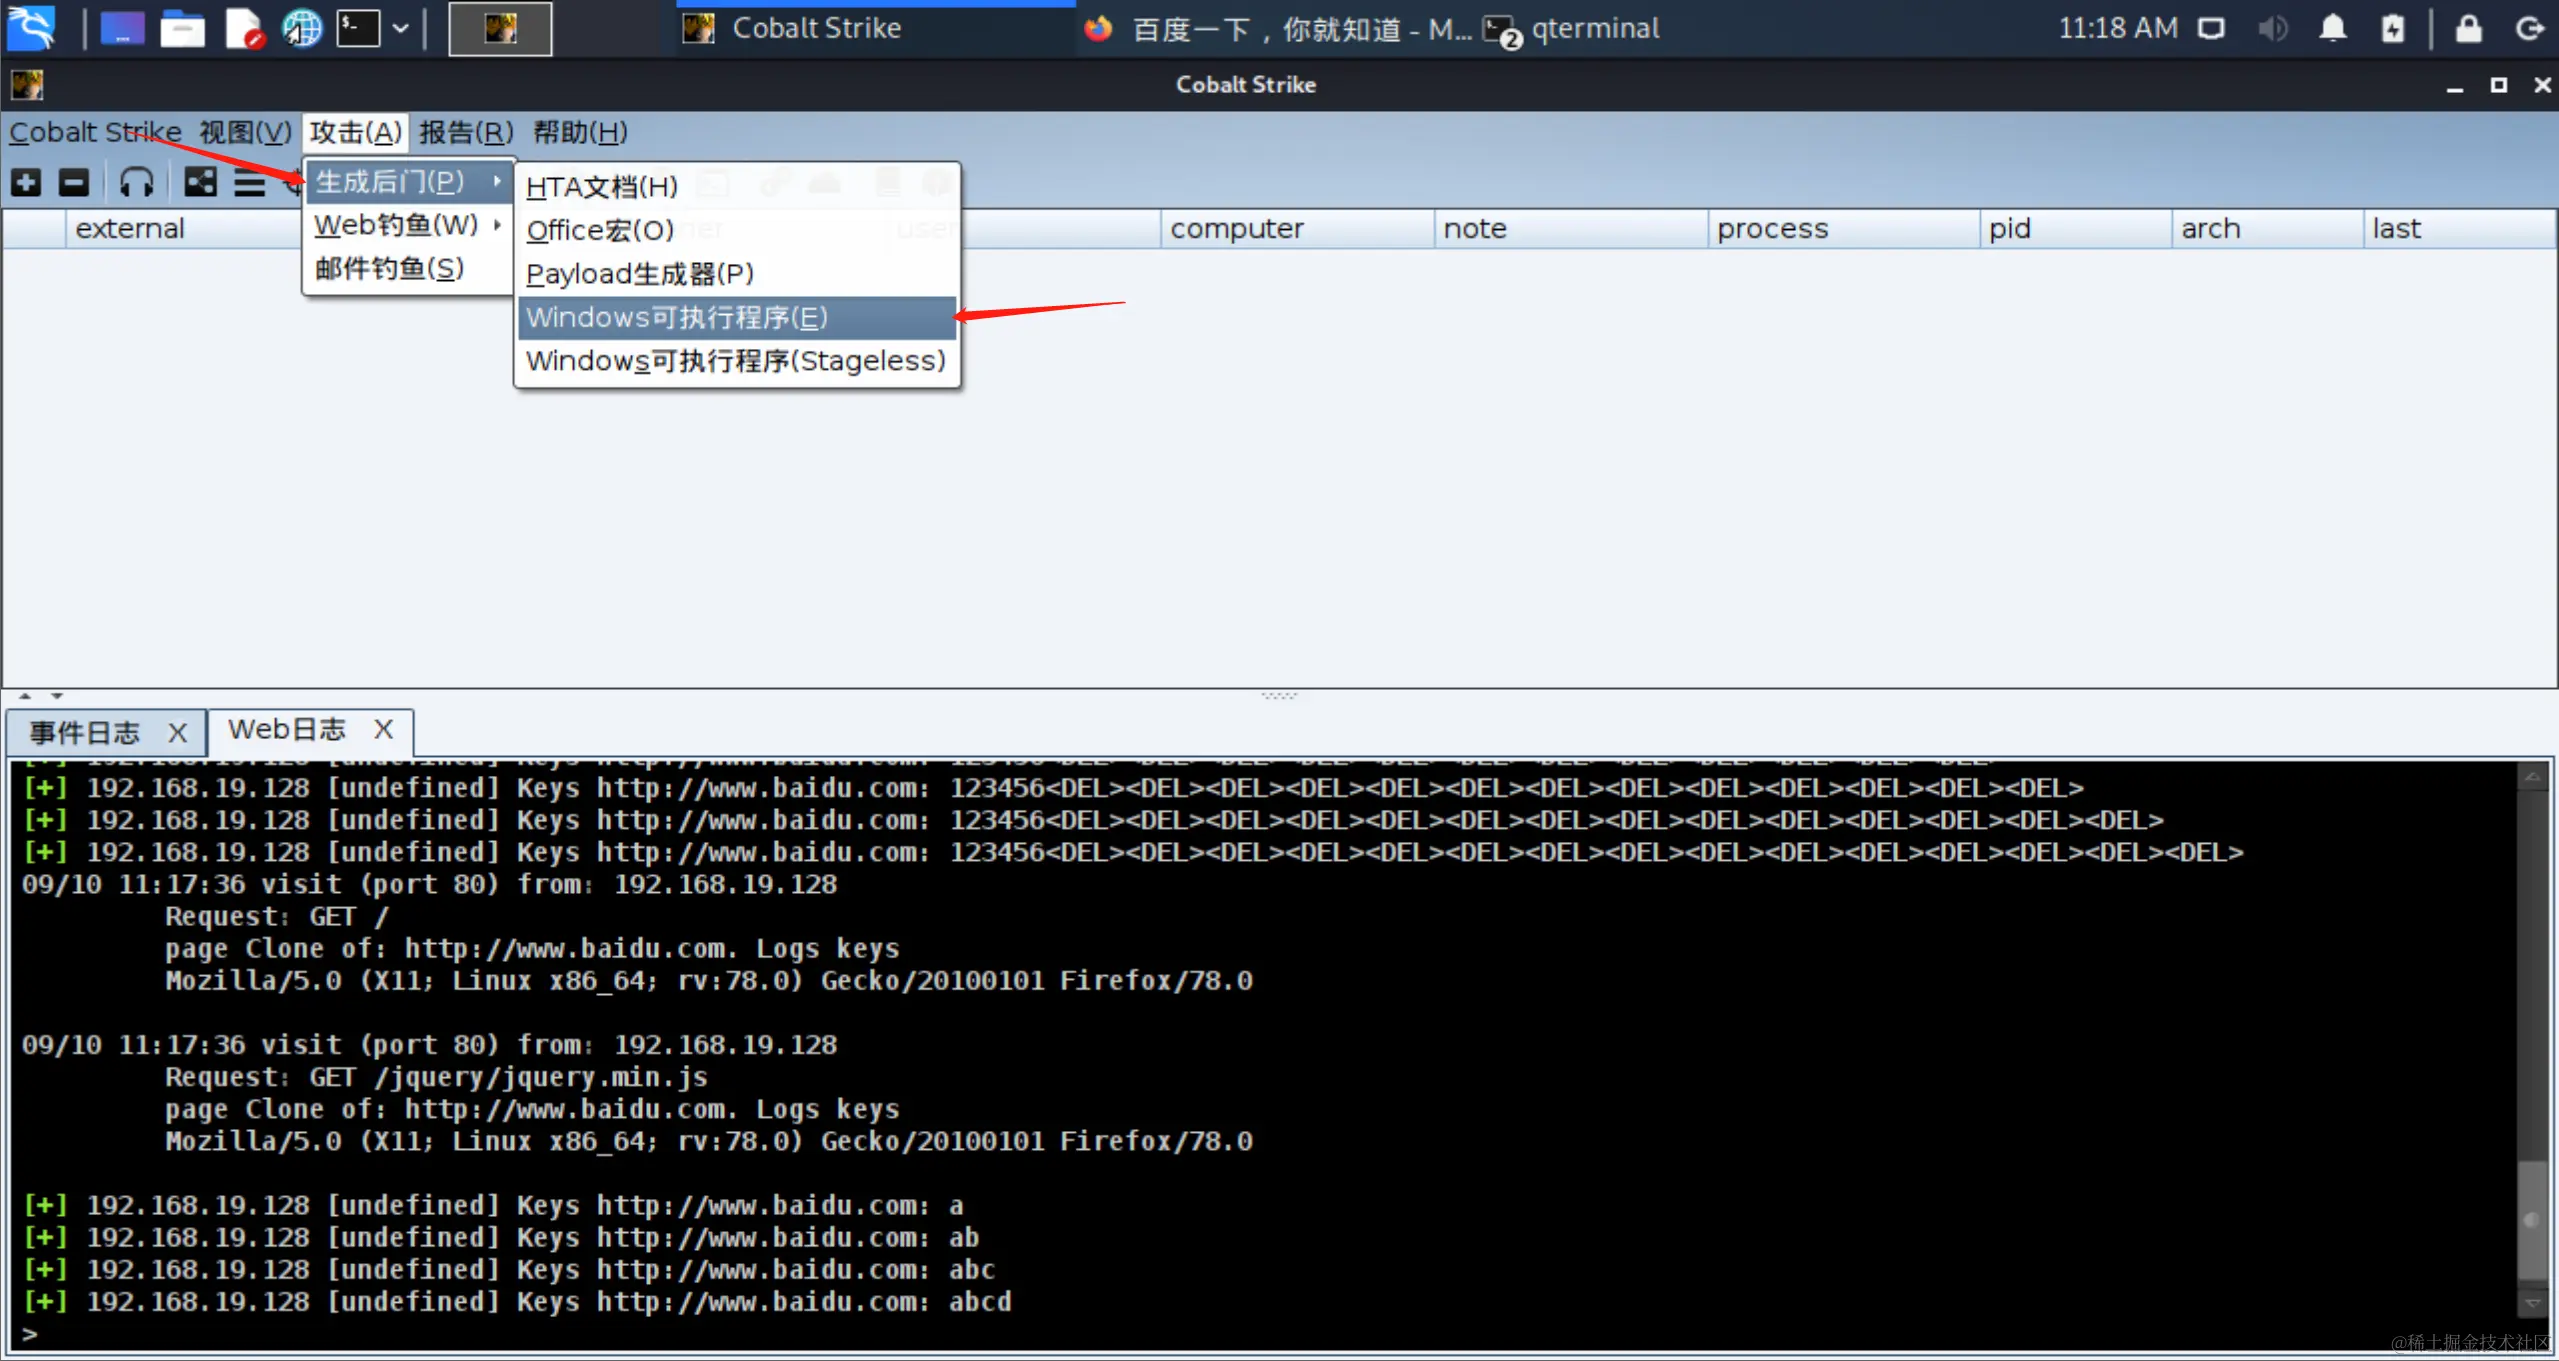The width and height of the screenshot is (2559, 1361).
Task: Expand the terminal launcher dropdown arrow
Action: [401, 29]
